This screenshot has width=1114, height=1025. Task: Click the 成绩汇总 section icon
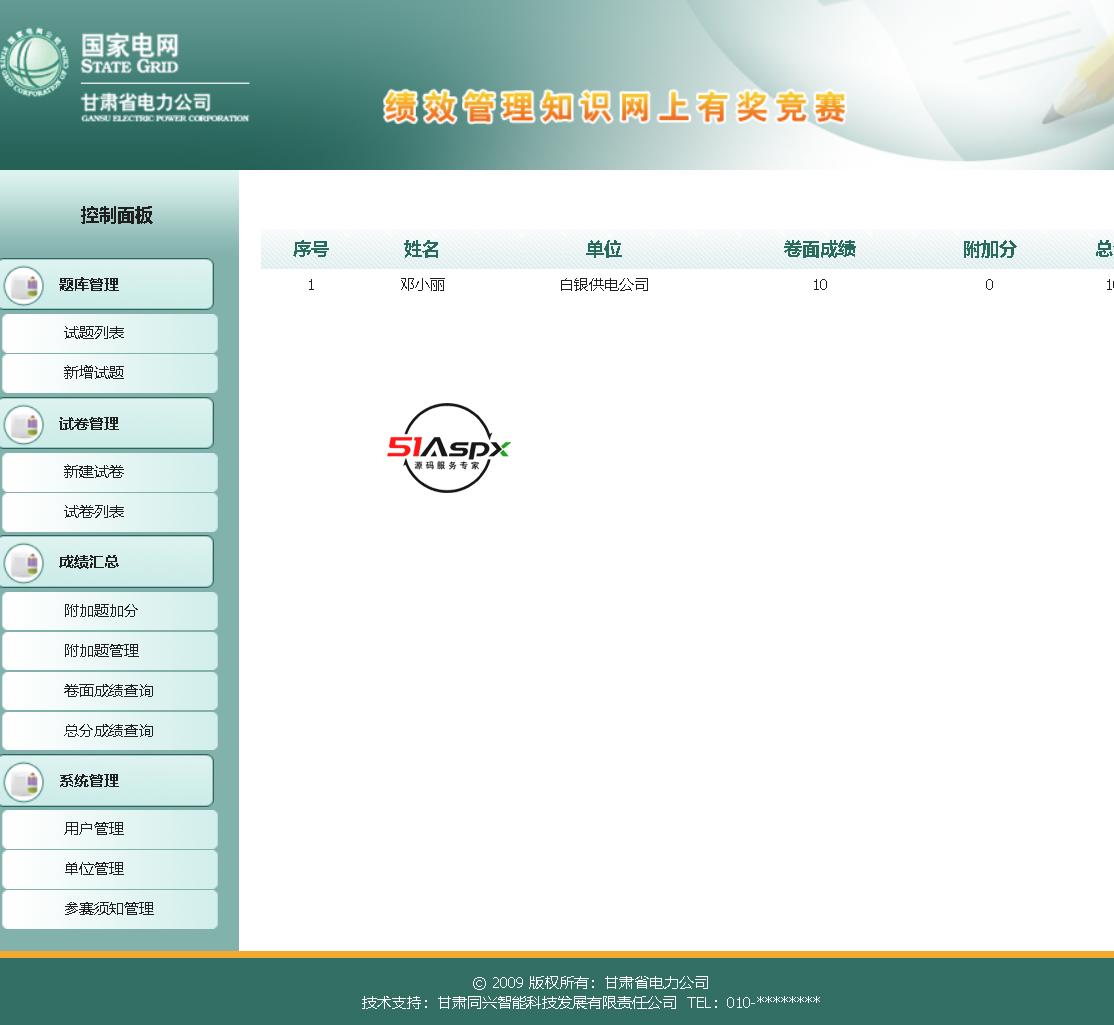(24, 562)
